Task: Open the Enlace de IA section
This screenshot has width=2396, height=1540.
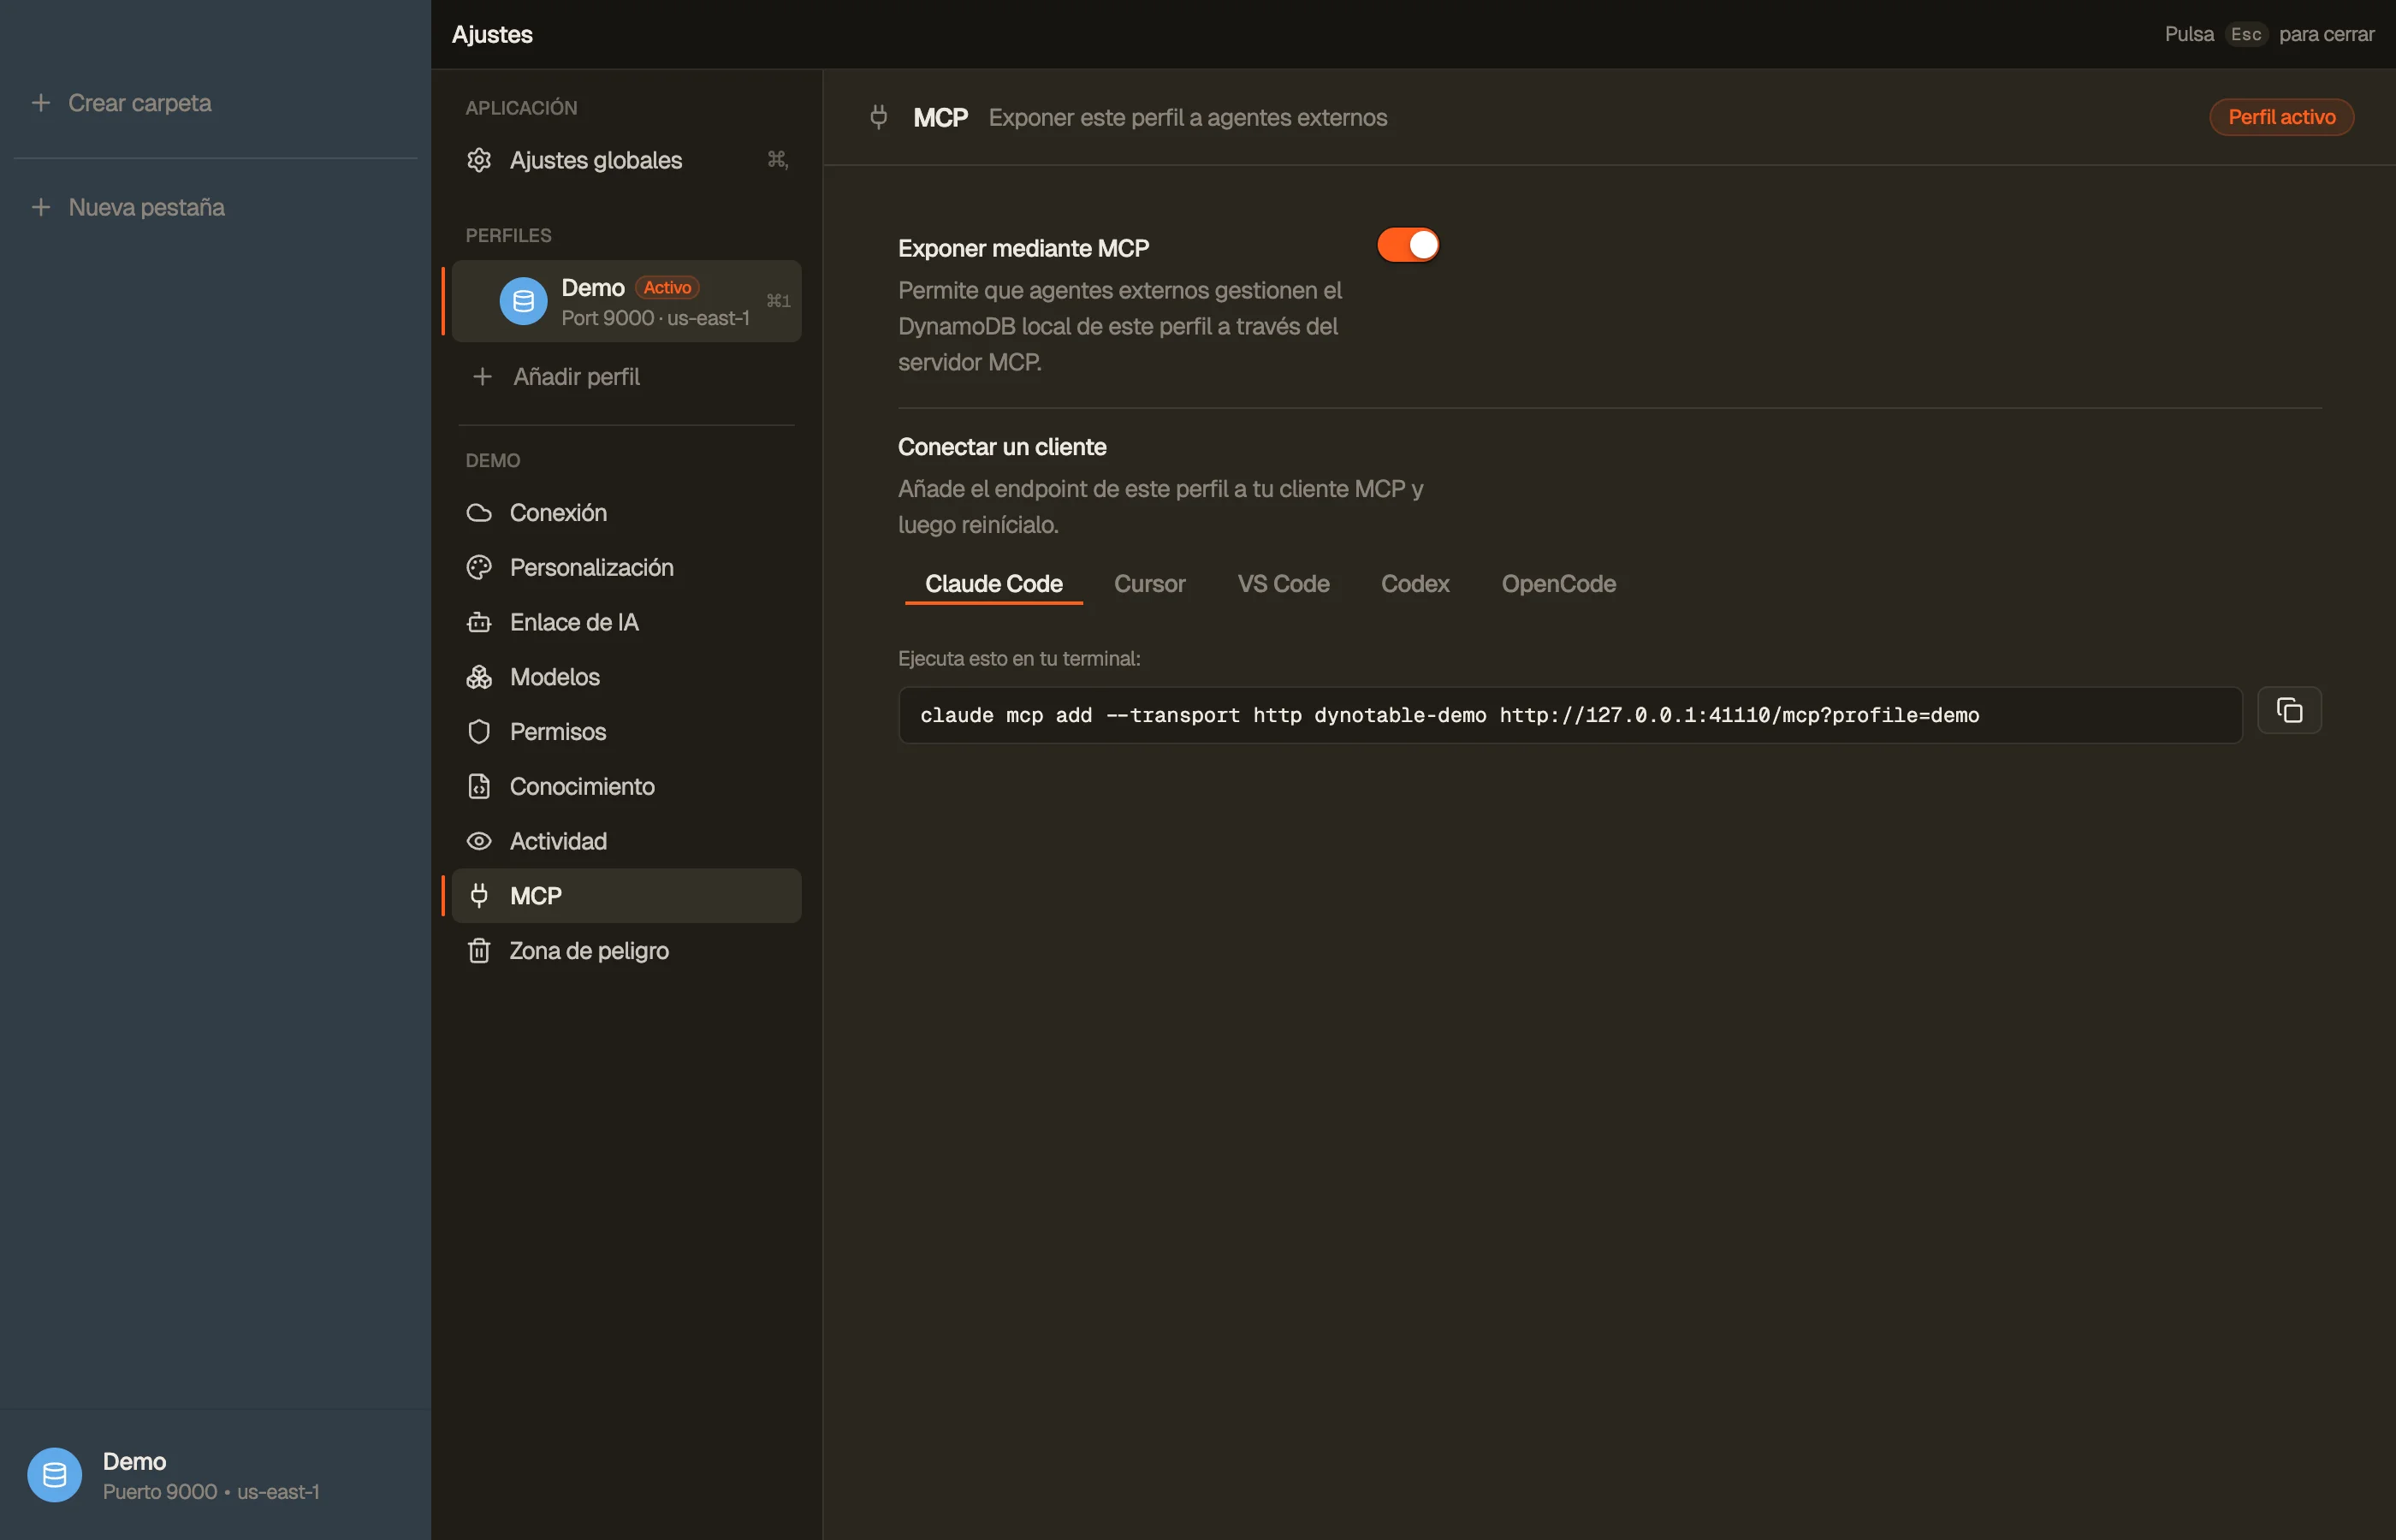Action: click(626, 622)
